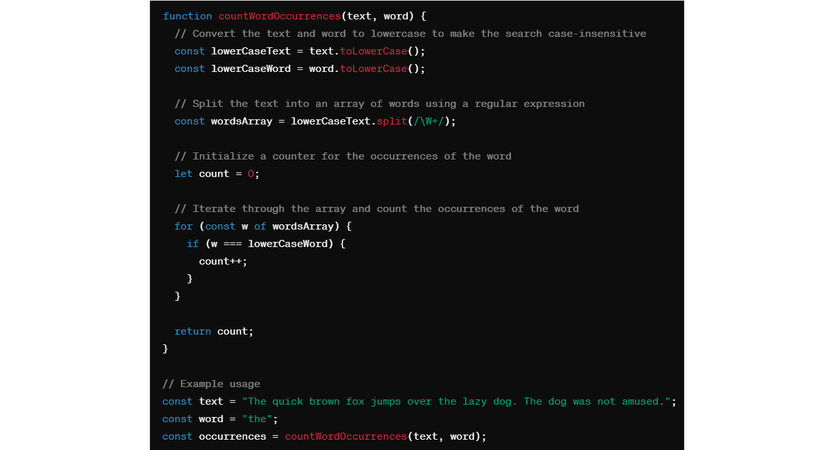Viewport: 825px width, 450px height.
Task: Click the if keyword in the loop
Action: [x=192, y=244]
